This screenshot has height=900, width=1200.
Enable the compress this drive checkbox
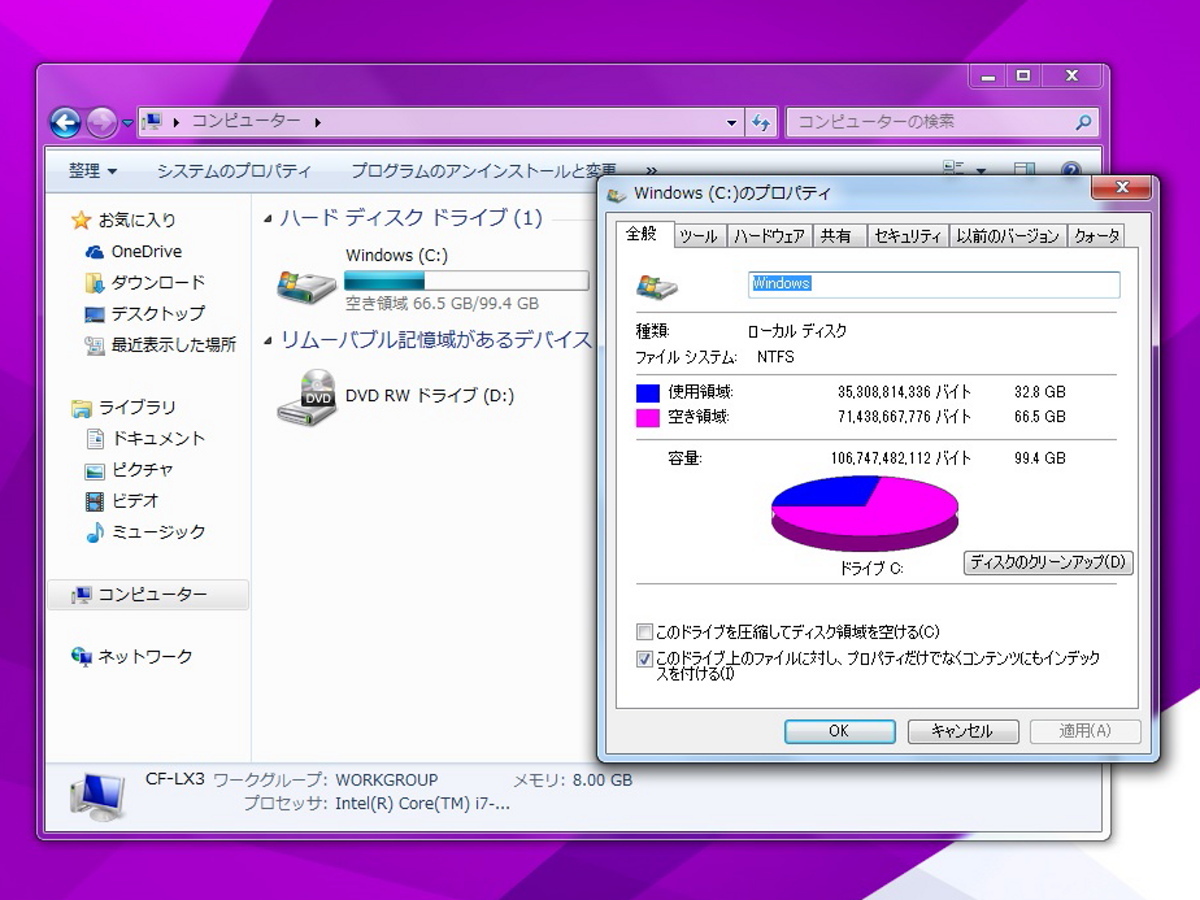645,632
